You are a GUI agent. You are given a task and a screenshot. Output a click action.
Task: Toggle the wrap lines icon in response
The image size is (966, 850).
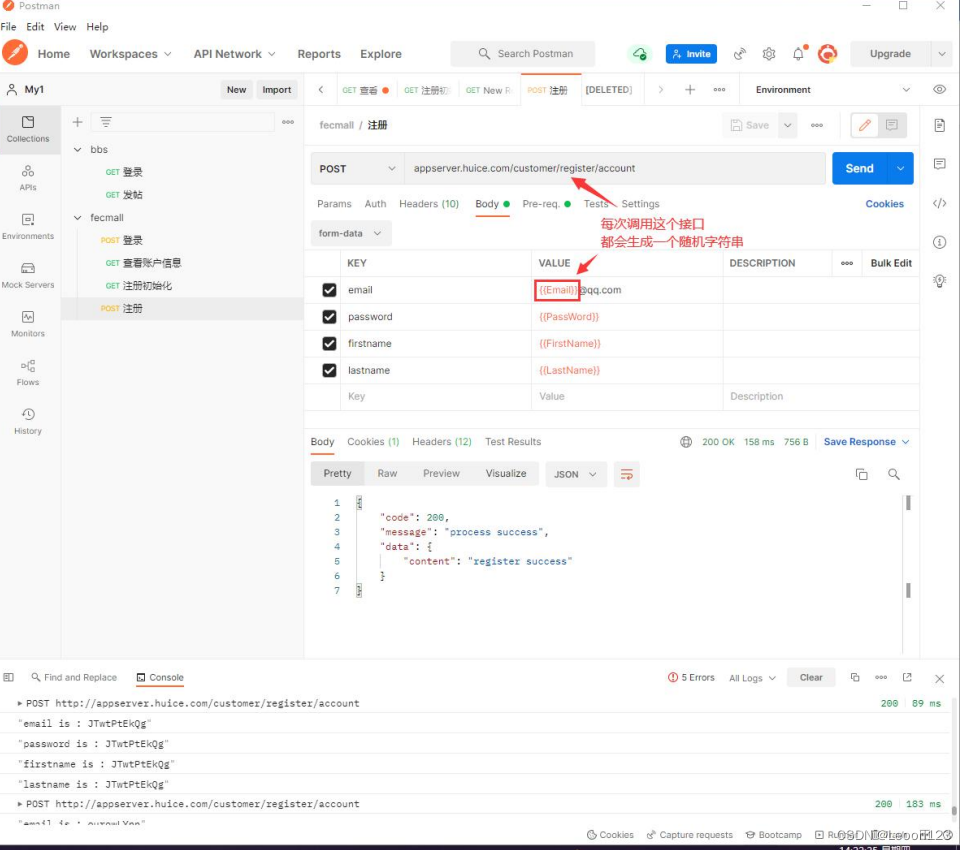click(x=627, y=474)
